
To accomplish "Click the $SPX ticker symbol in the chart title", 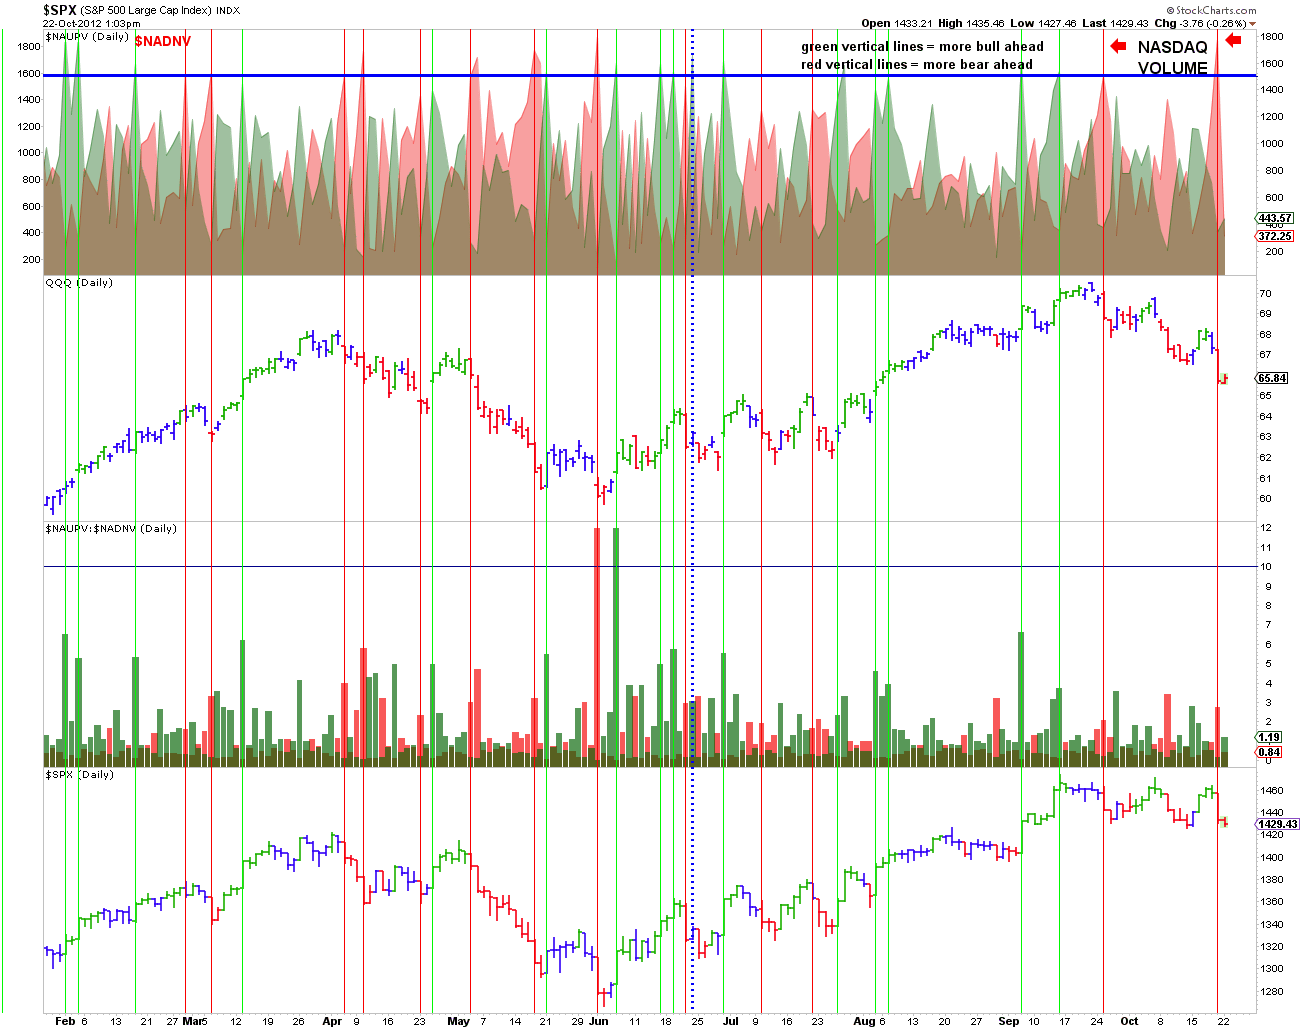I will pyautogui.click(x=60, y=10).
